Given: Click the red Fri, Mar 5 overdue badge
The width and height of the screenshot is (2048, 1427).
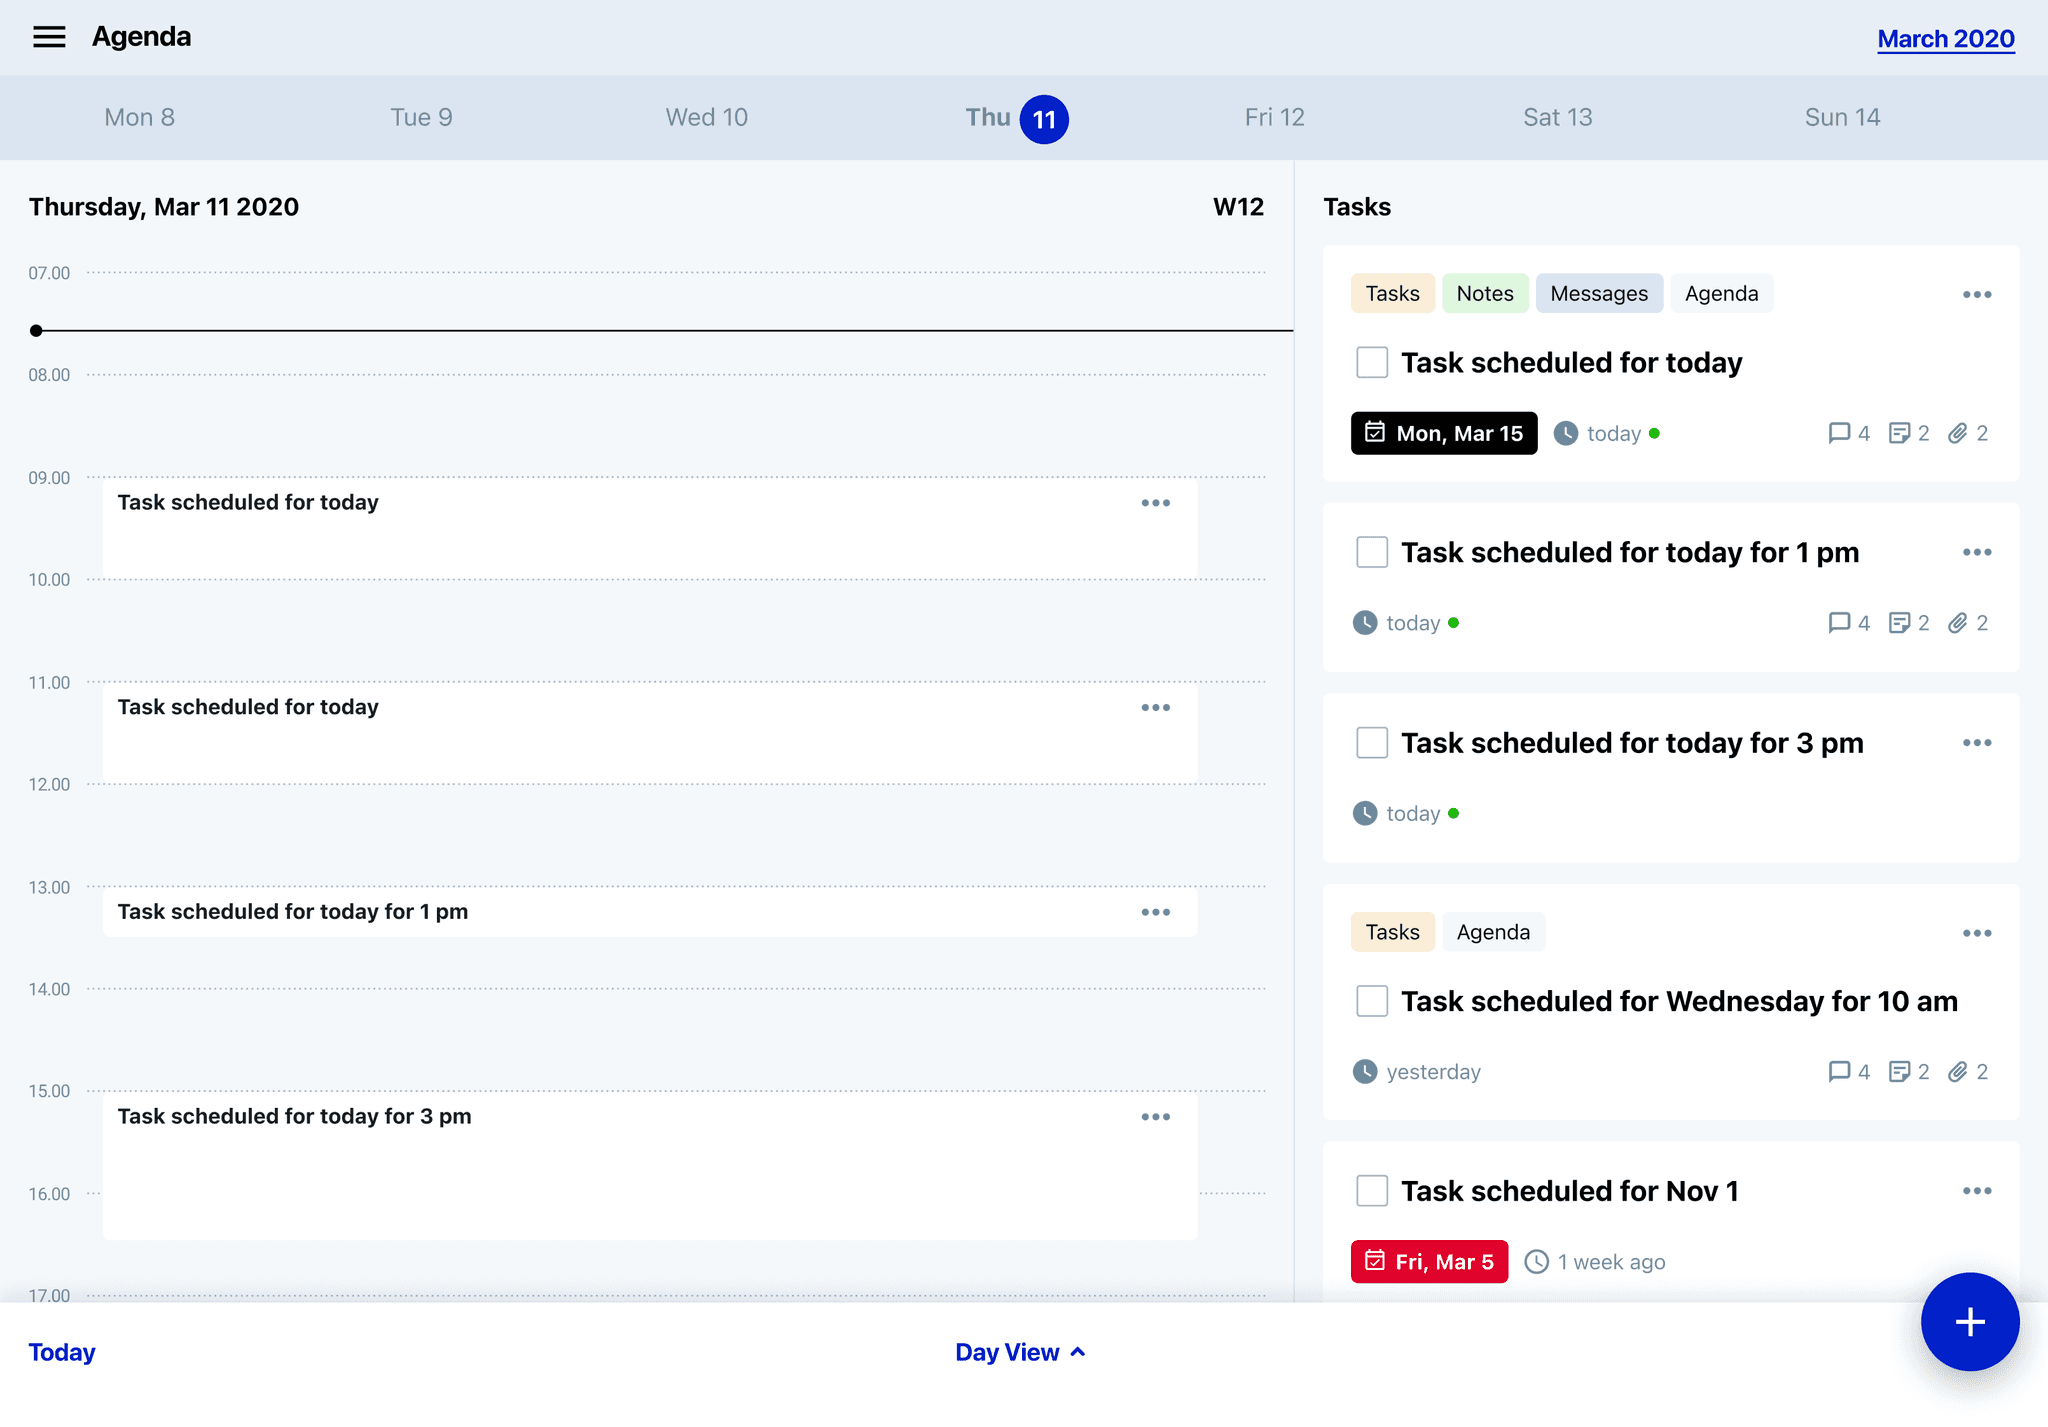Looking at the screenshot, I should click(x=1429, y=1262).
